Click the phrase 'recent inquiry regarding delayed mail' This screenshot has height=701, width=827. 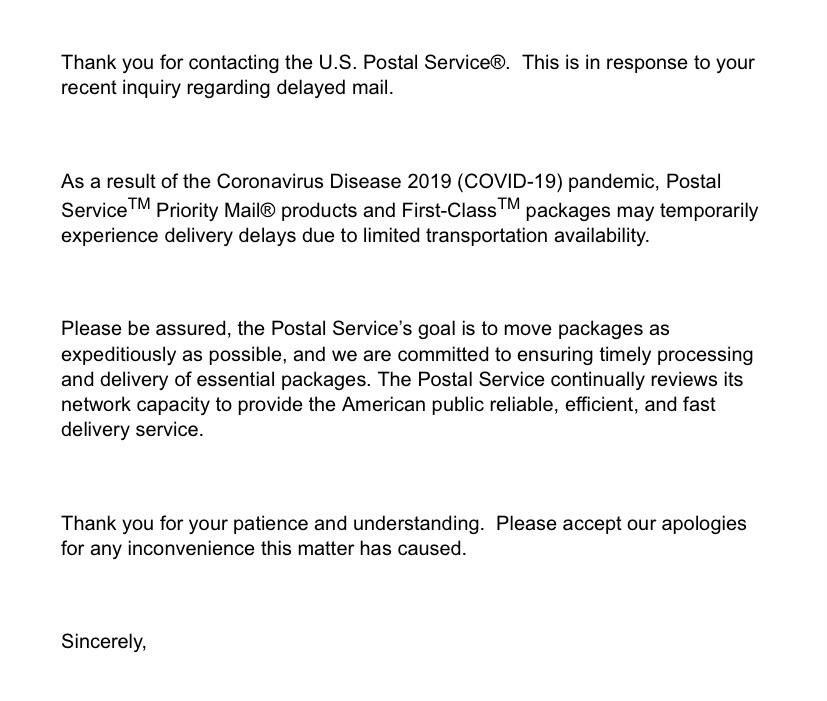226,88
